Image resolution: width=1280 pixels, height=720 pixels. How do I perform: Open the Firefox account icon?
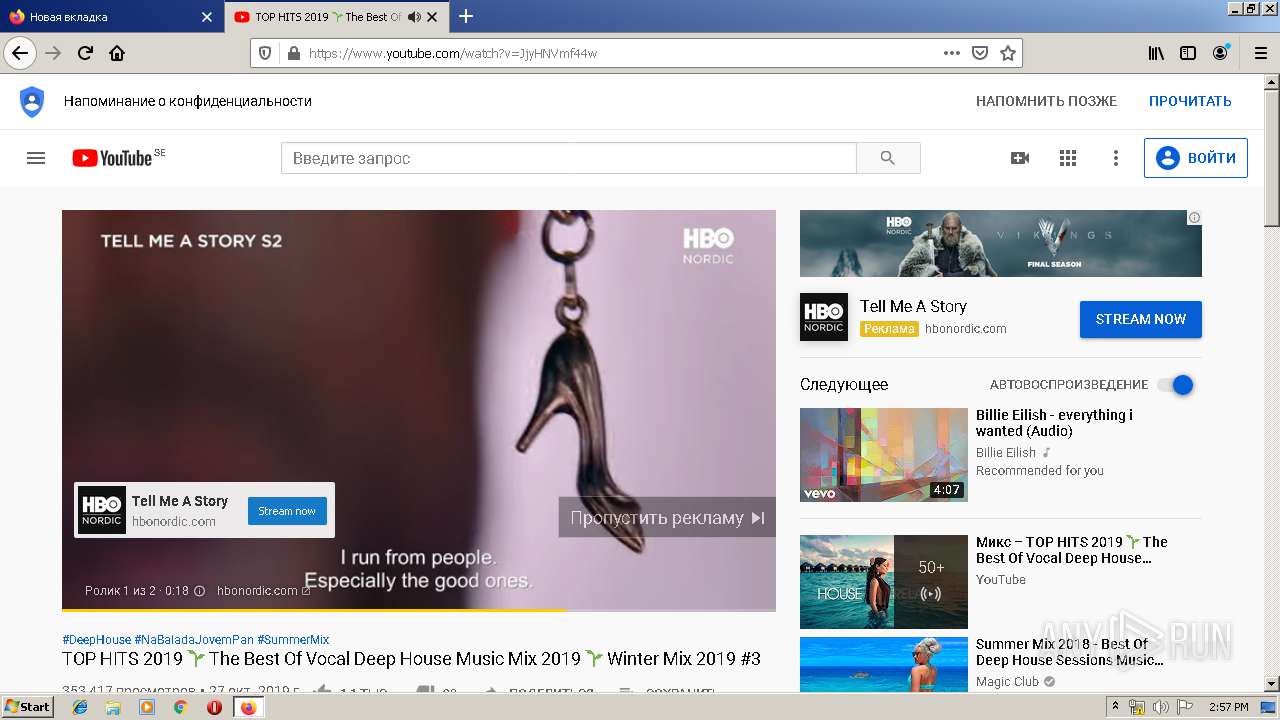[1220, 53]
